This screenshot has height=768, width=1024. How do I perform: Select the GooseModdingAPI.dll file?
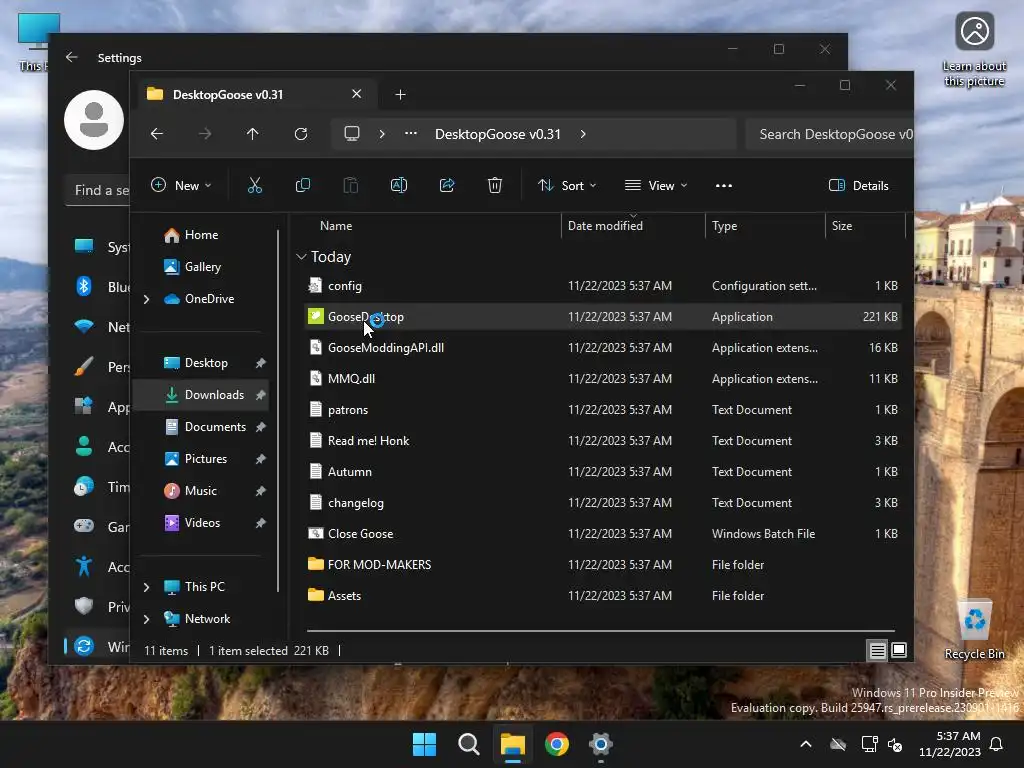coord(385,347)
